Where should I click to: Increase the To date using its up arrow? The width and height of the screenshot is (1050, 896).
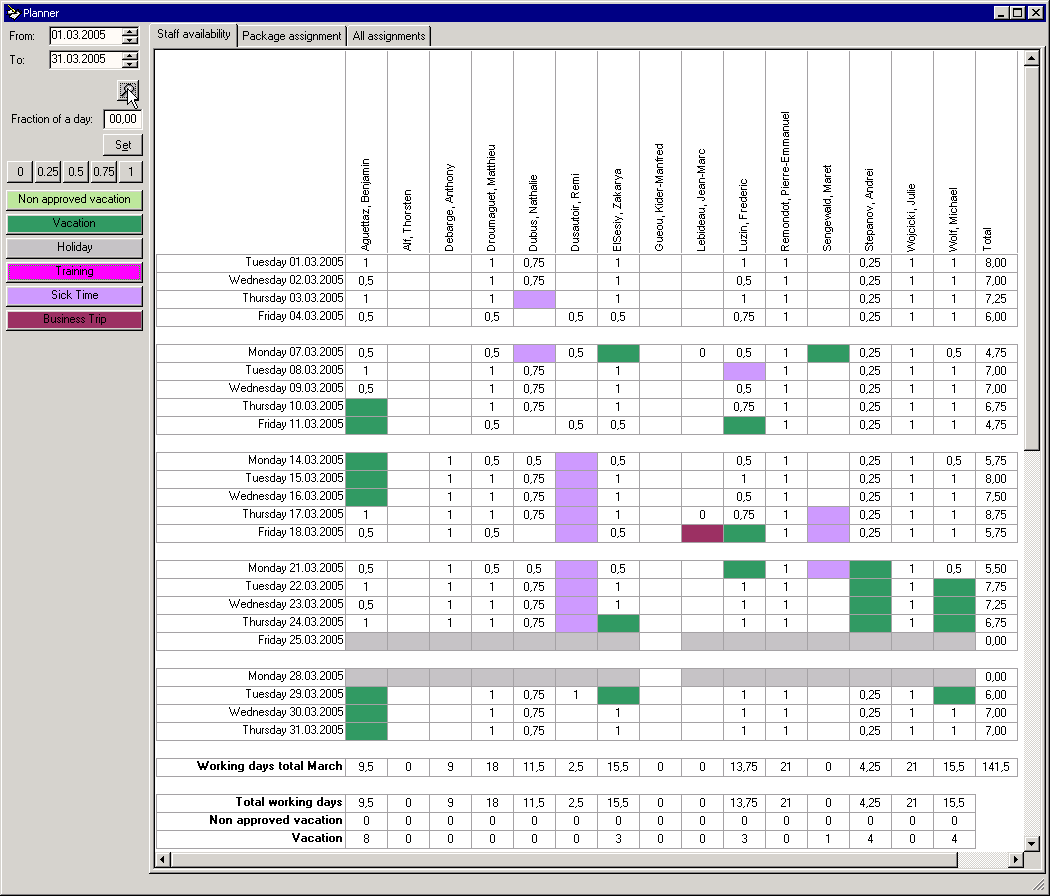(x=130, y=55)
